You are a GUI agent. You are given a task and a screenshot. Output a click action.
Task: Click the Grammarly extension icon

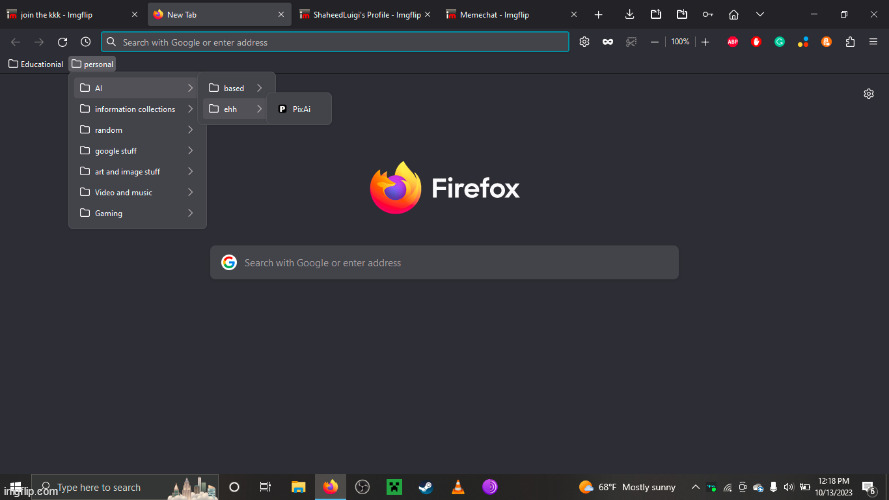coord(779,42)
